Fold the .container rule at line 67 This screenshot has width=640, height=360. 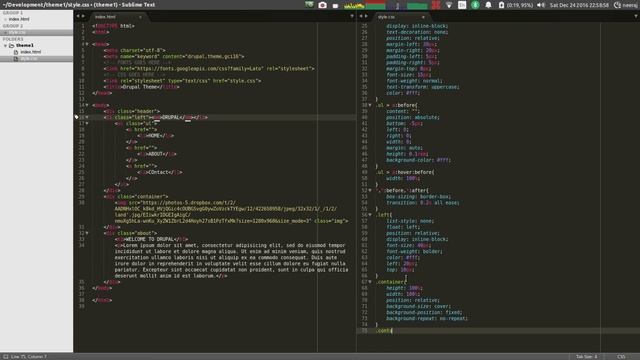pyautogui.click(x=370, y=282)
